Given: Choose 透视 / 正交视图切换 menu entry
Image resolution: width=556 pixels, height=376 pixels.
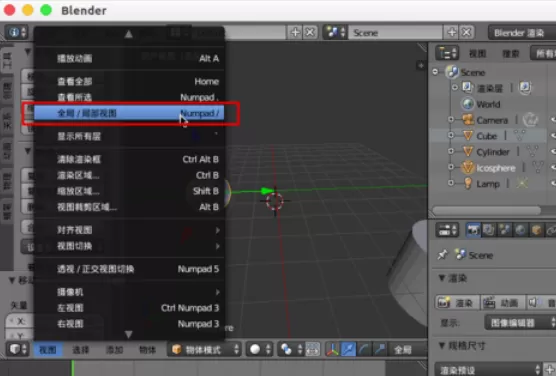Looking at the screenshot, I should coord(130,269).
